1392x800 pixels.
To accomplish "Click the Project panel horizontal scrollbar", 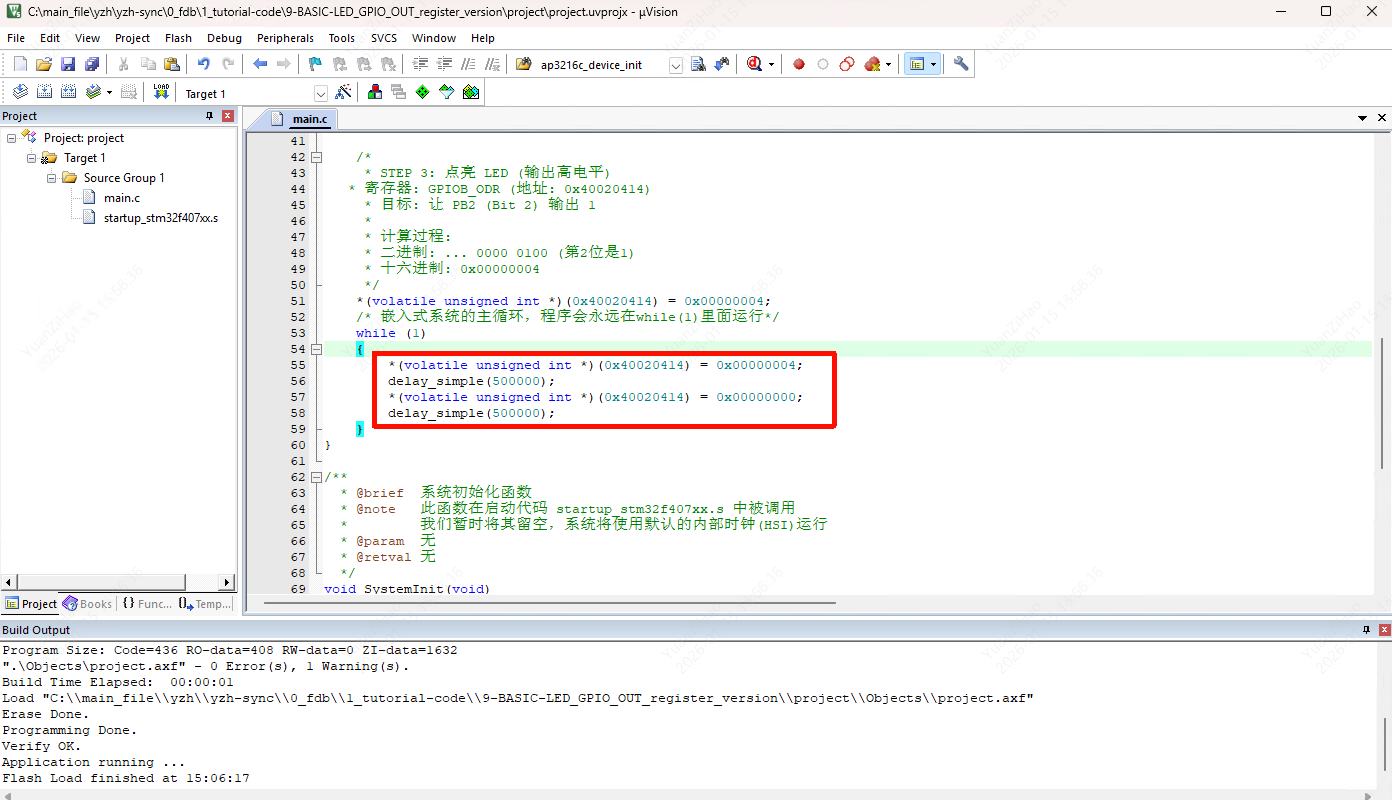I will point(118,582).
